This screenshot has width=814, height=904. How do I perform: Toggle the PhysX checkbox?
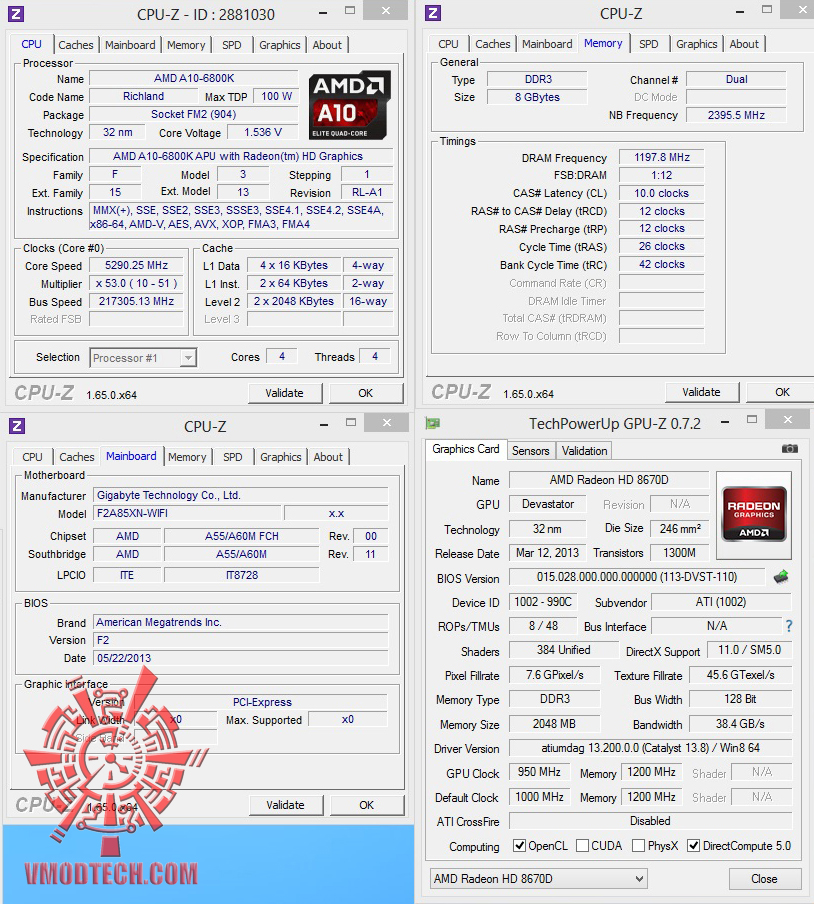pyautogui.click(x=638, y=846)
